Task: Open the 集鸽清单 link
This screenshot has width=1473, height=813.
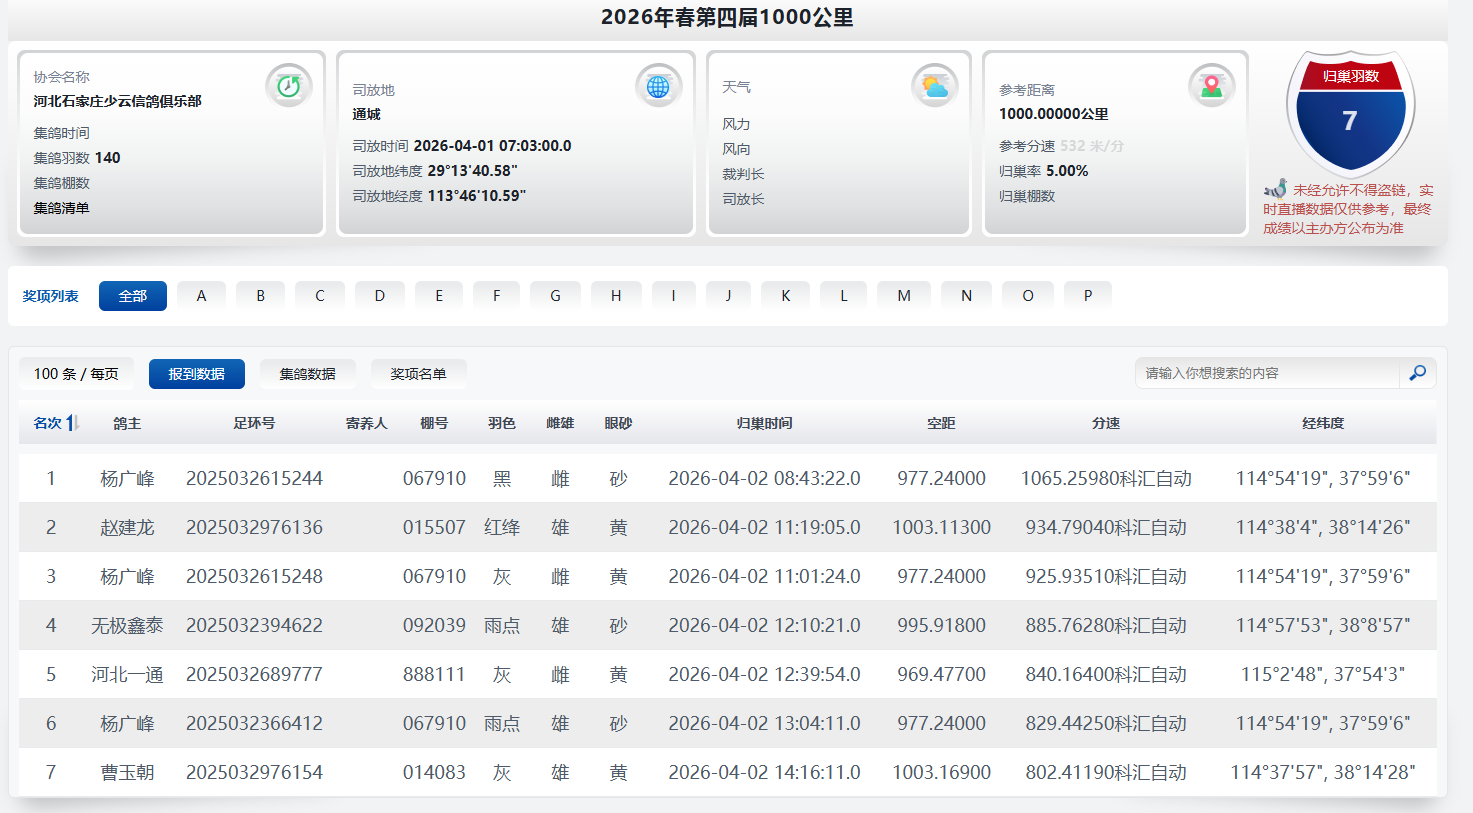Action: tap(62, 208)
